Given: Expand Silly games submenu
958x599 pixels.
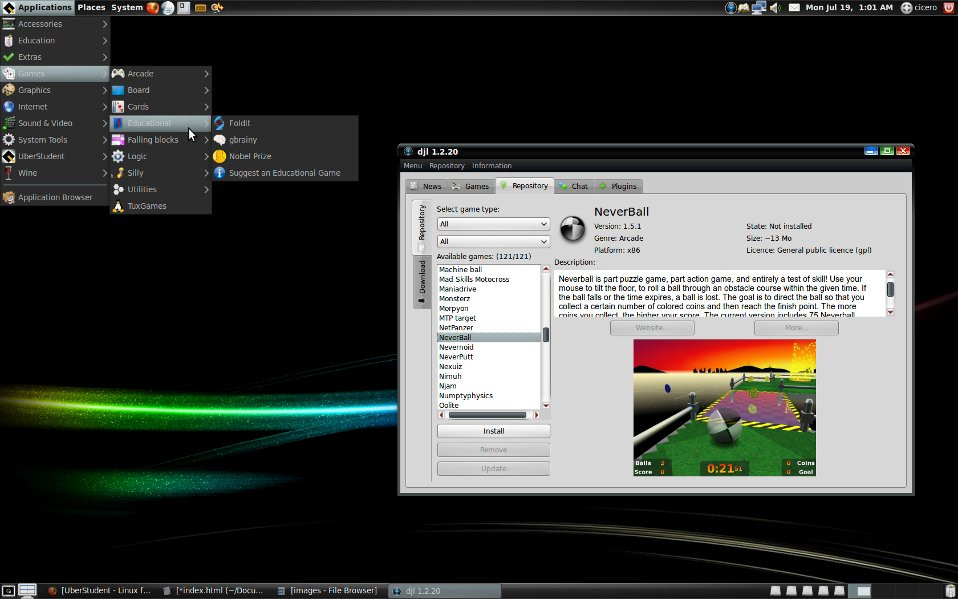Looking at the screenshot, I should point(161,172).
